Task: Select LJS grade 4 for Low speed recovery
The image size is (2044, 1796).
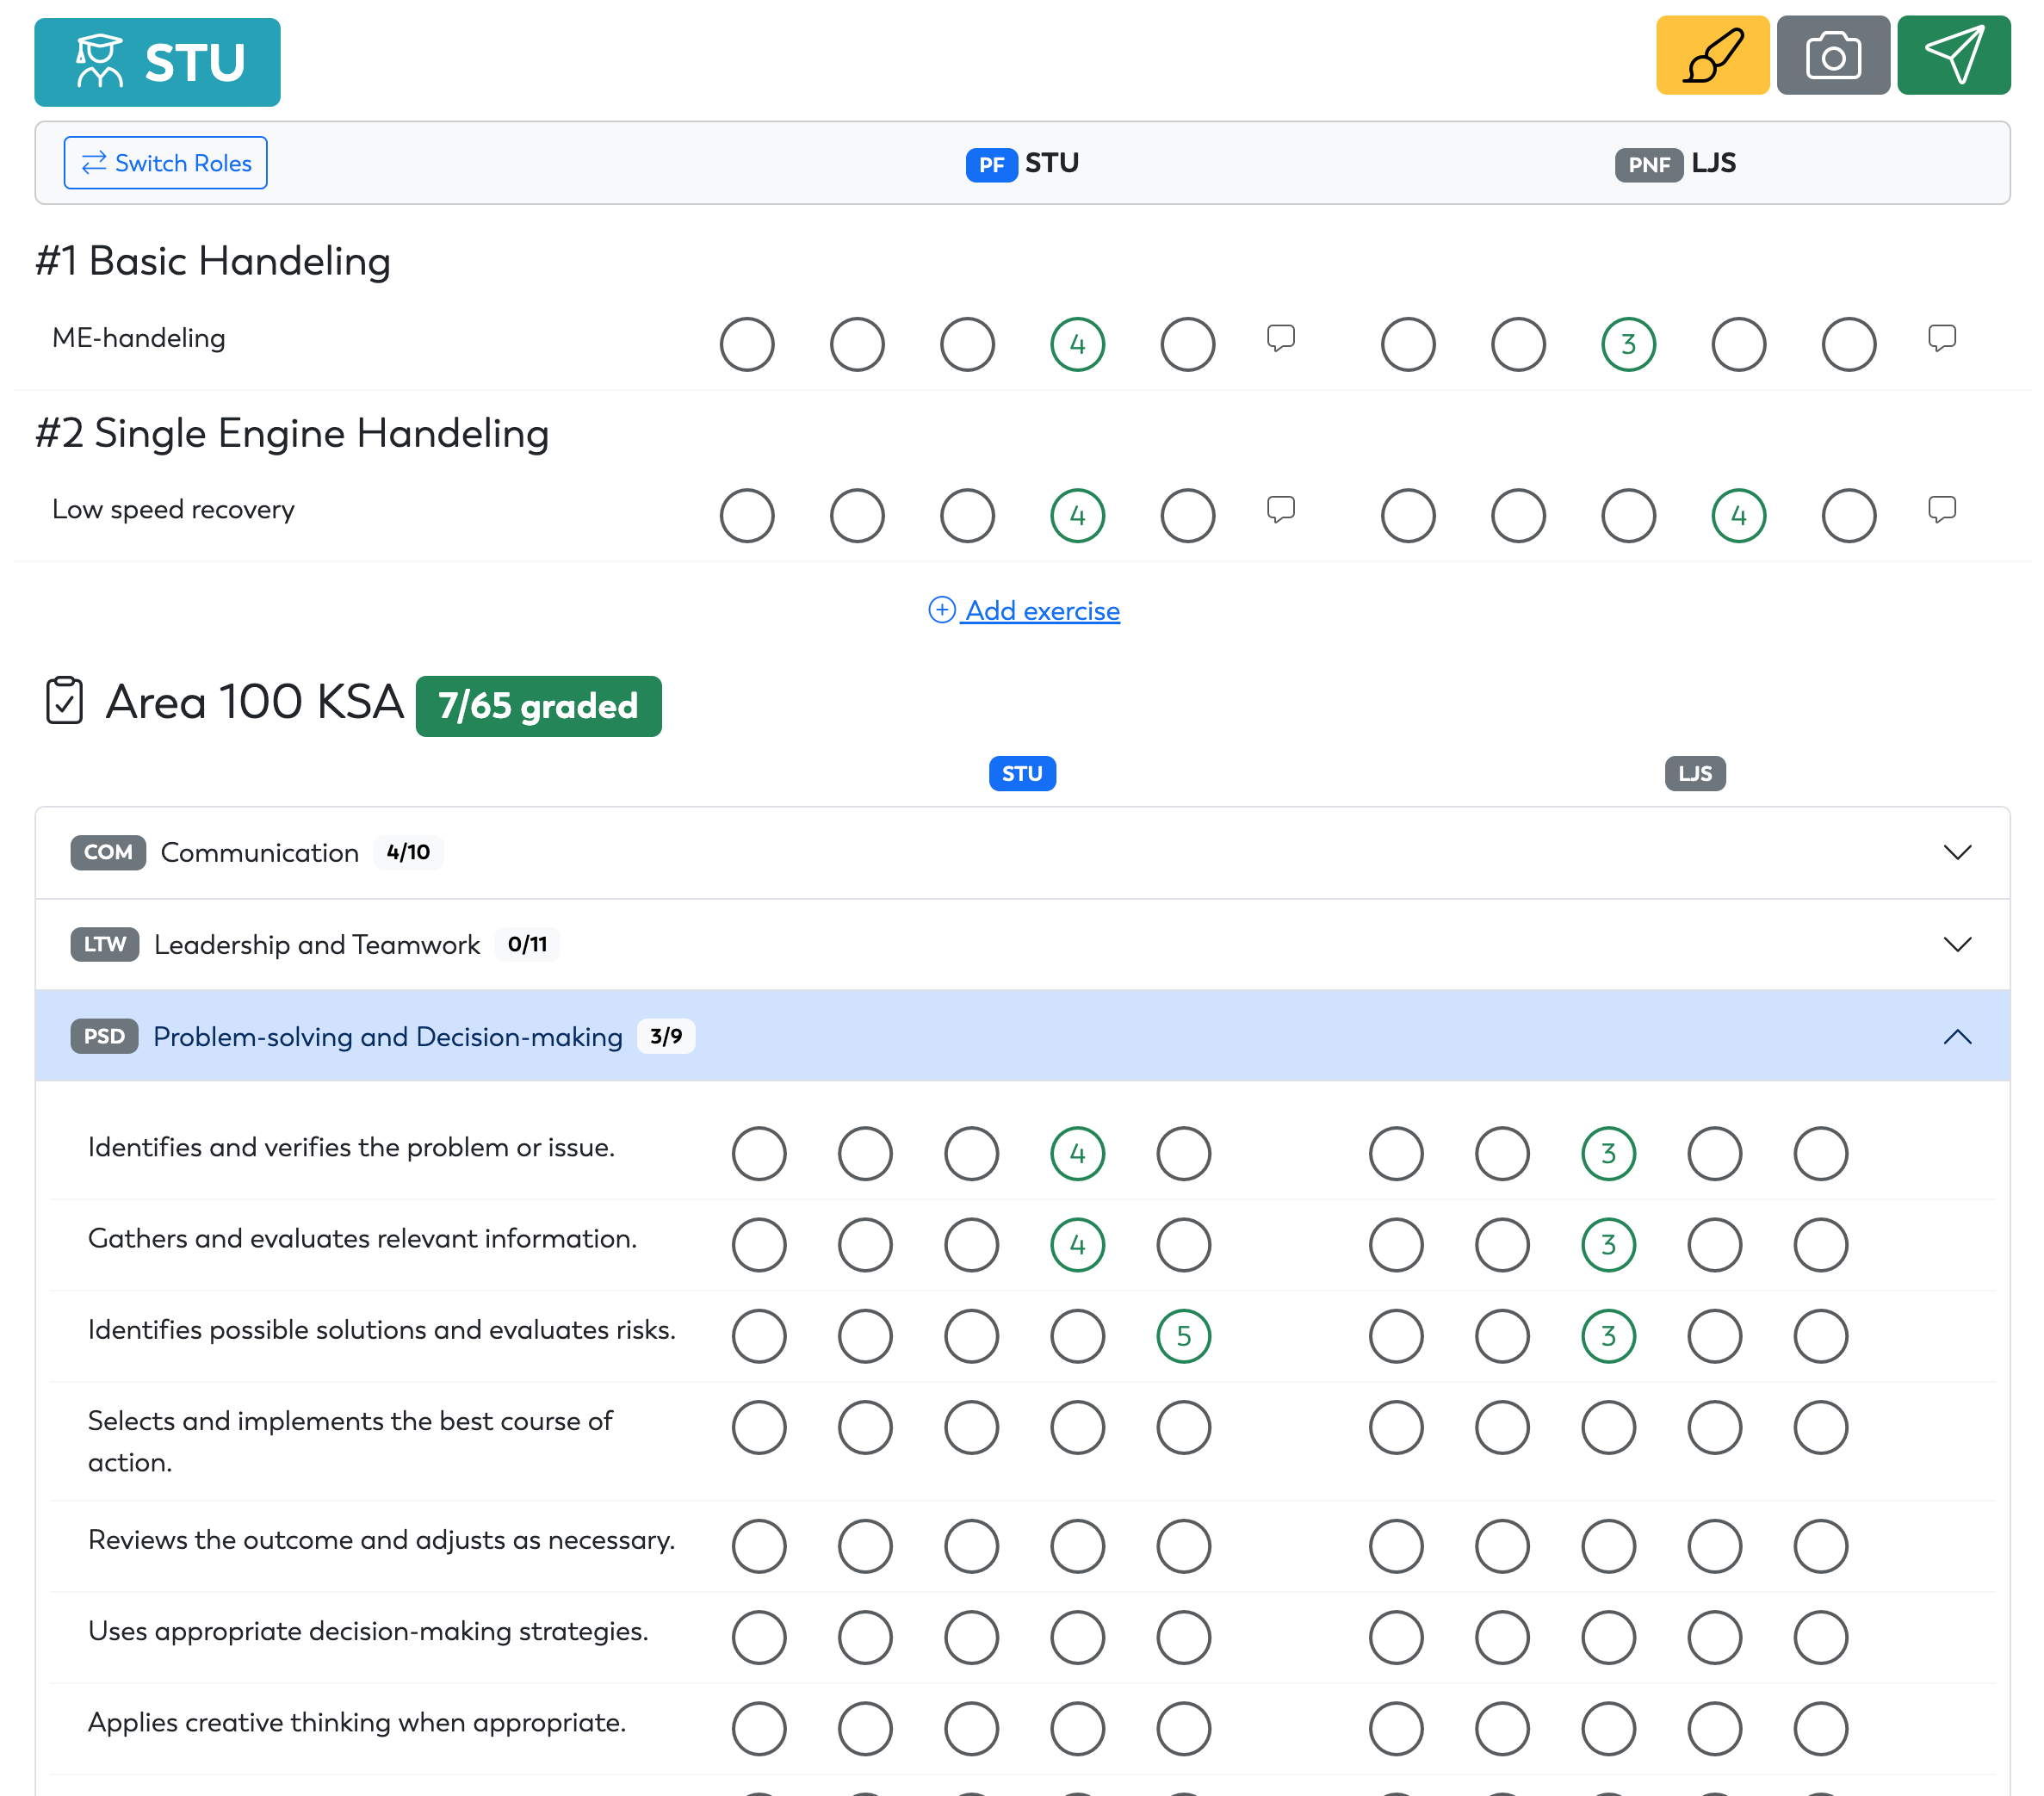Action: point(1738,516)
